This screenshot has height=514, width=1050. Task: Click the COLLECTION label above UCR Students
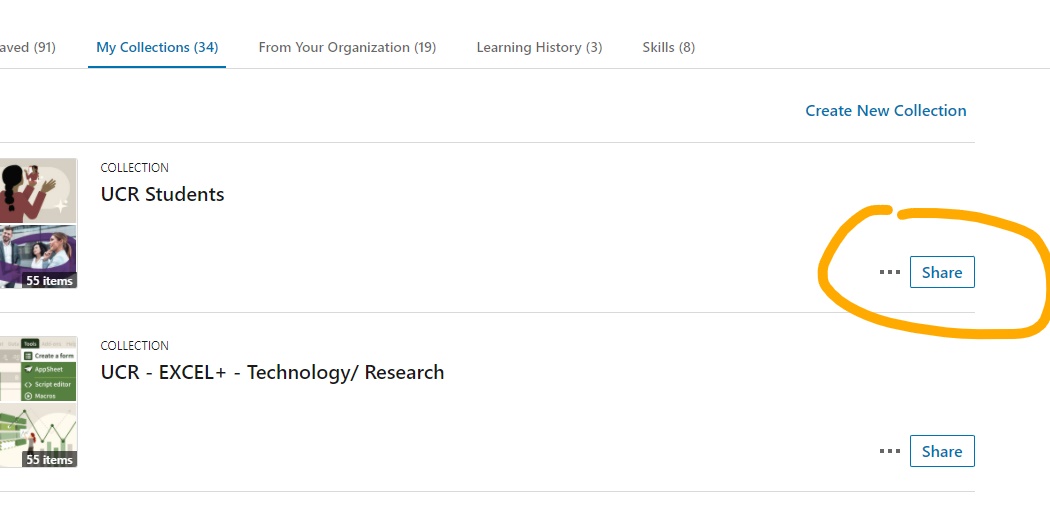point(134,168)
